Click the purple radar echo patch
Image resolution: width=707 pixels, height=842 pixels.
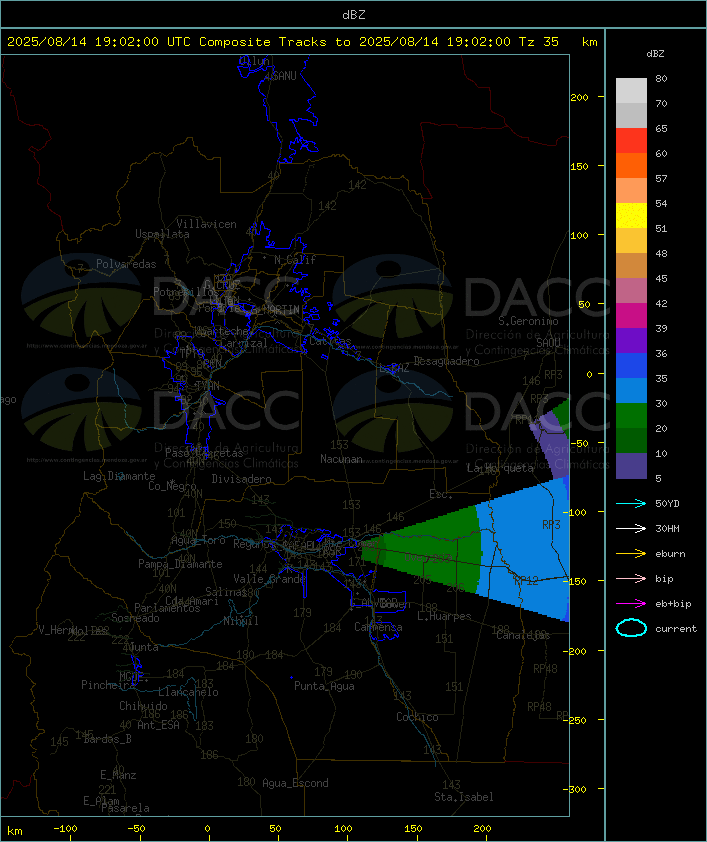pyautogui.click(x=549, y=443)
